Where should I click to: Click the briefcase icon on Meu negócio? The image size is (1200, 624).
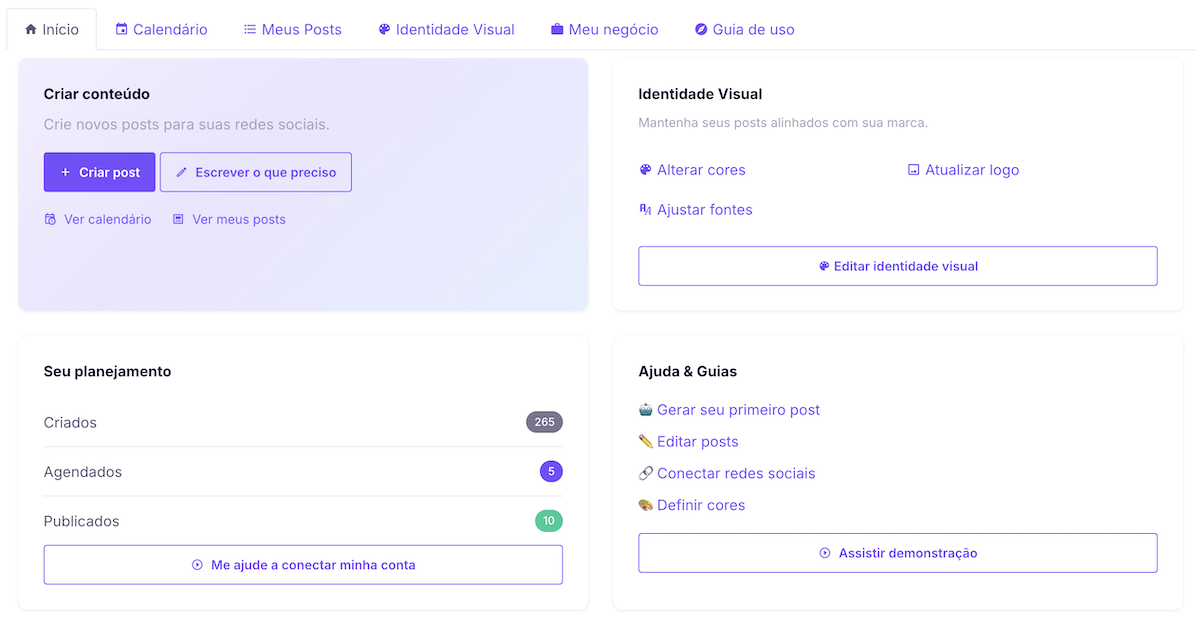(x=557, y=30)
